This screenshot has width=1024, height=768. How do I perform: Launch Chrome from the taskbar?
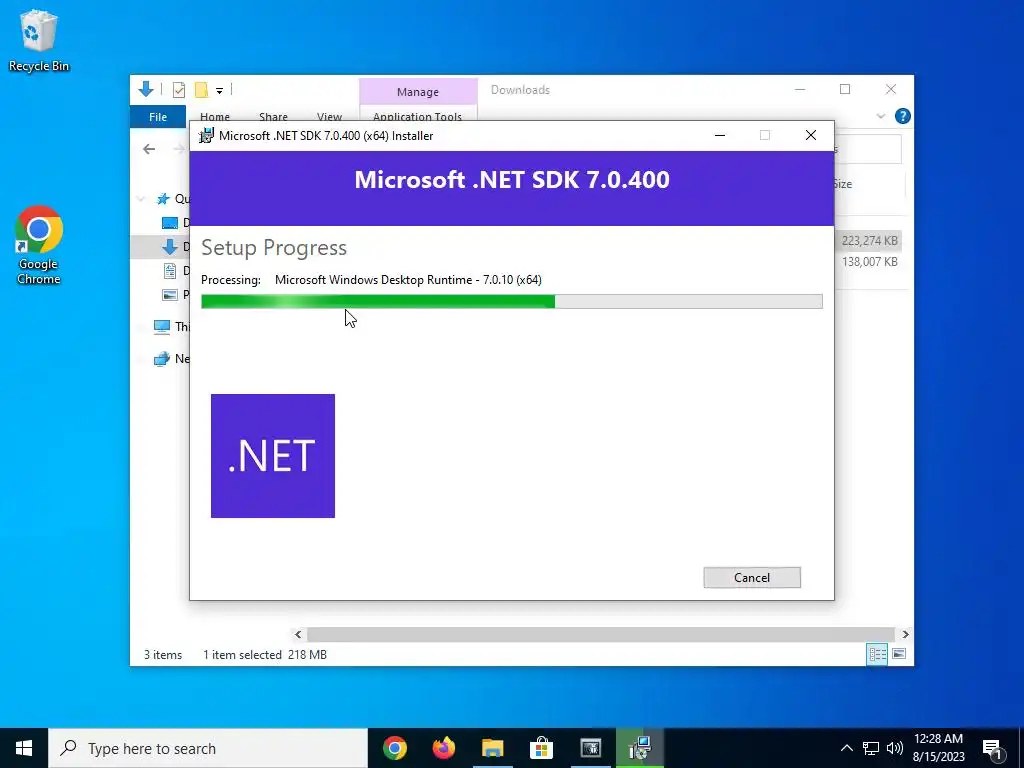pyautogui.click(x=395, y=748)
